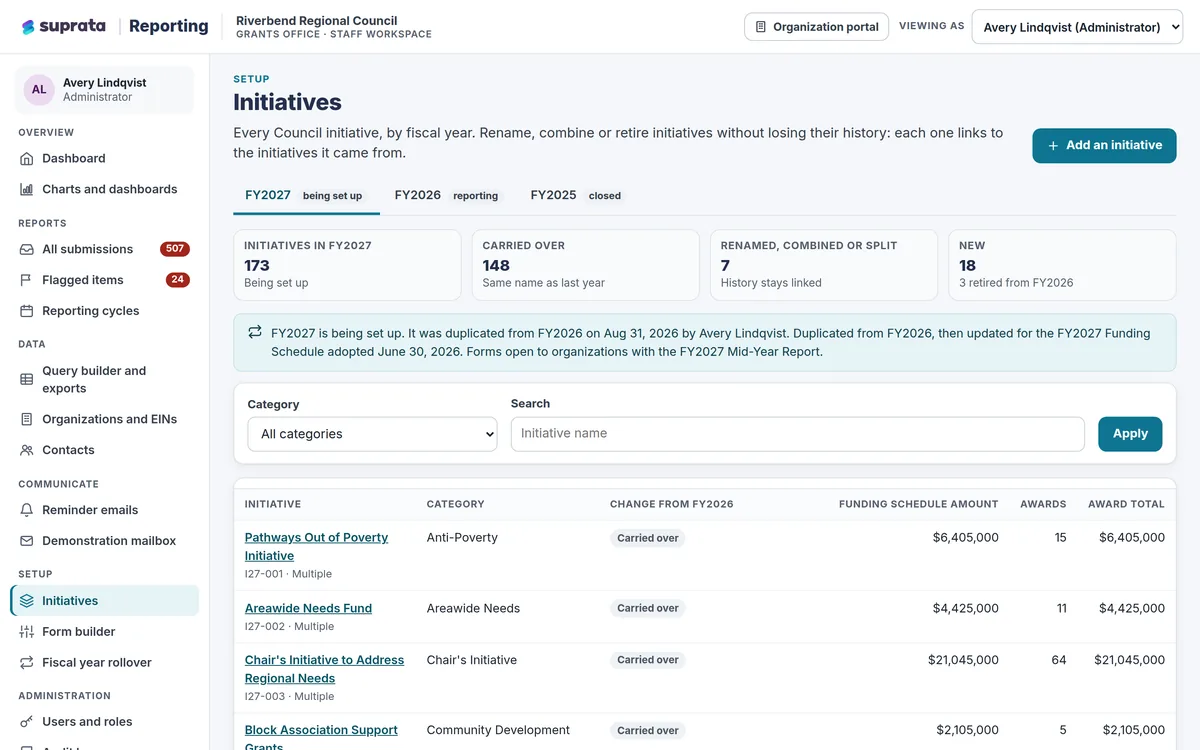This screenshot has height=750, width=1200.
Task: Open Flagged items in the sidebar
Action: (x=104, y=280)
